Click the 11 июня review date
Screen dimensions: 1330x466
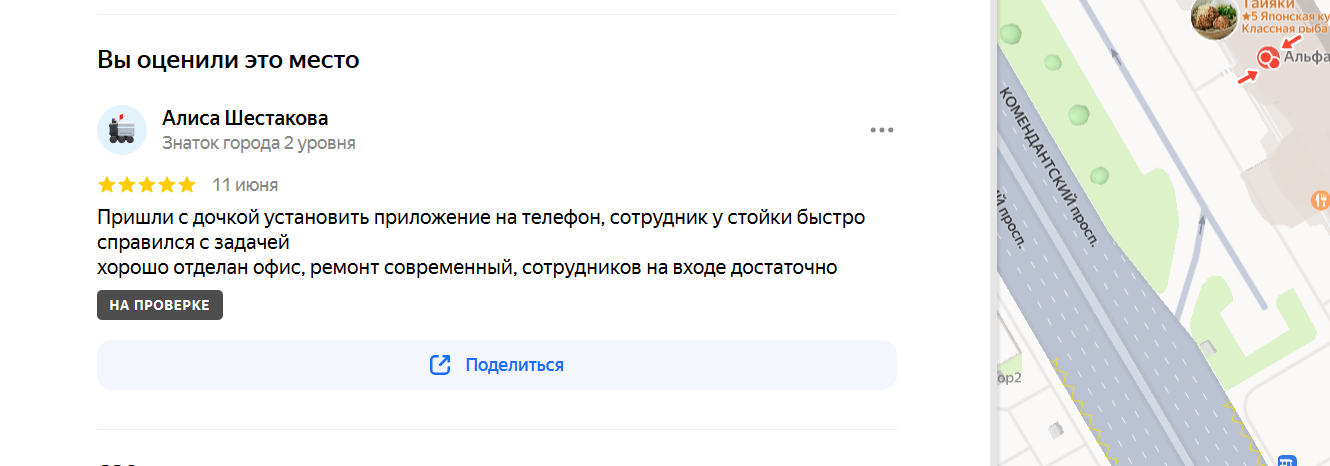(x=245, y=185)
